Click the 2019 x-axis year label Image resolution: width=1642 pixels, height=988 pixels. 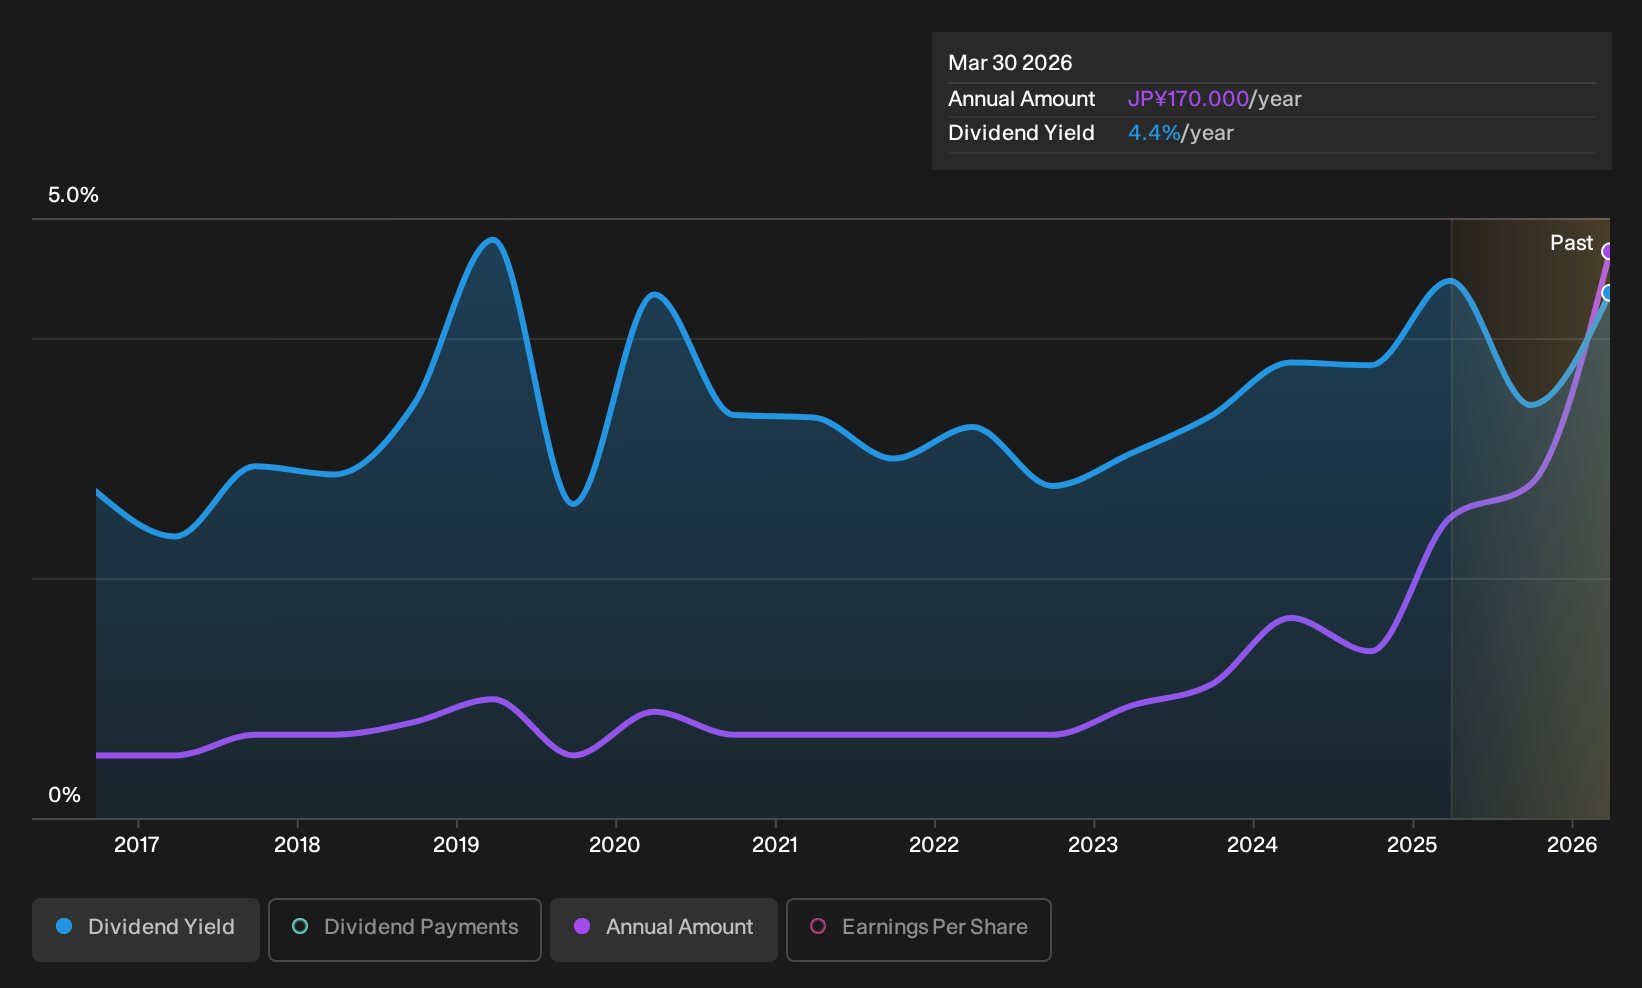coord(456,845)
